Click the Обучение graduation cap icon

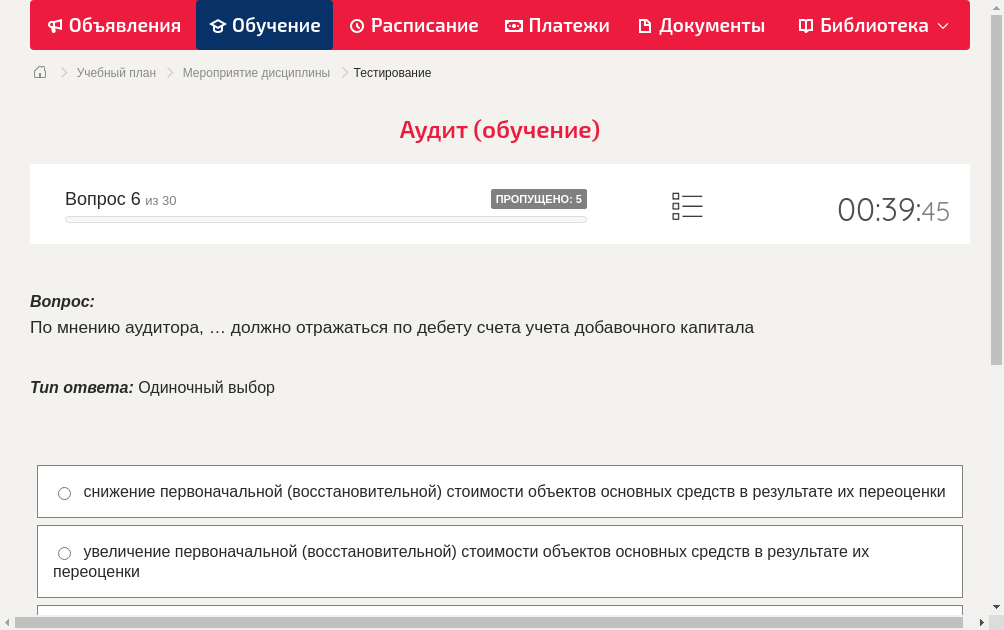220,25
